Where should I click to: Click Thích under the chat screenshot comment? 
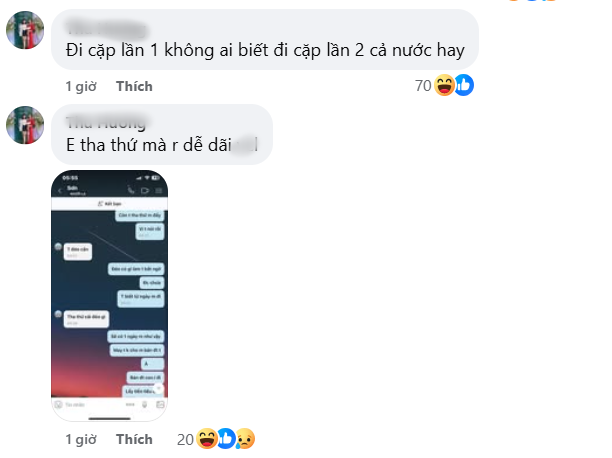coord(134,439)
